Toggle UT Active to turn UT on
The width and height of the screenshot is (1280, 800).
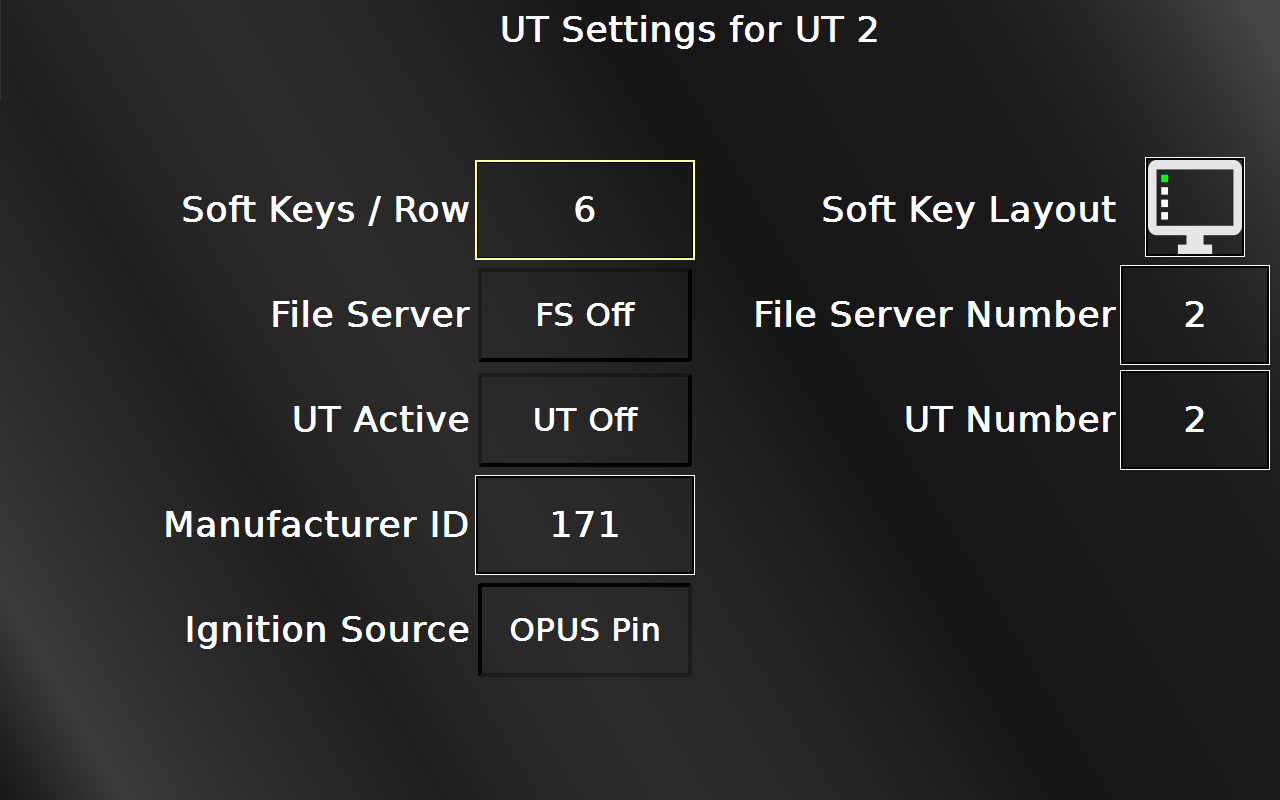point(584,419)
